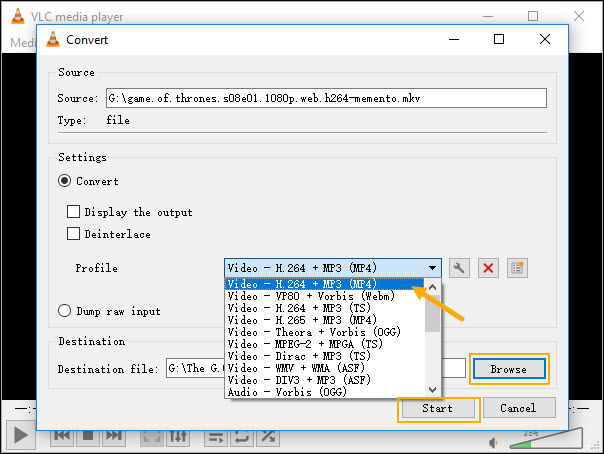Click previous media button in VLC window

click(x=62, y=436)
